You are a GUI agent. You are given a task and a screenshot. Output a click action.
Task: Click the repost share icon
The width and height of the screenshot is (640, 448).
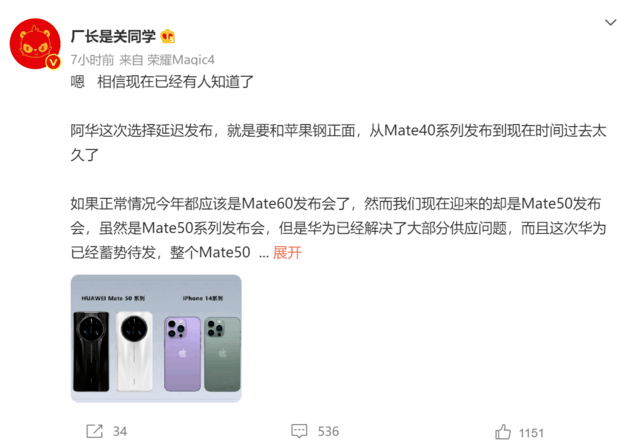[94, 431]
